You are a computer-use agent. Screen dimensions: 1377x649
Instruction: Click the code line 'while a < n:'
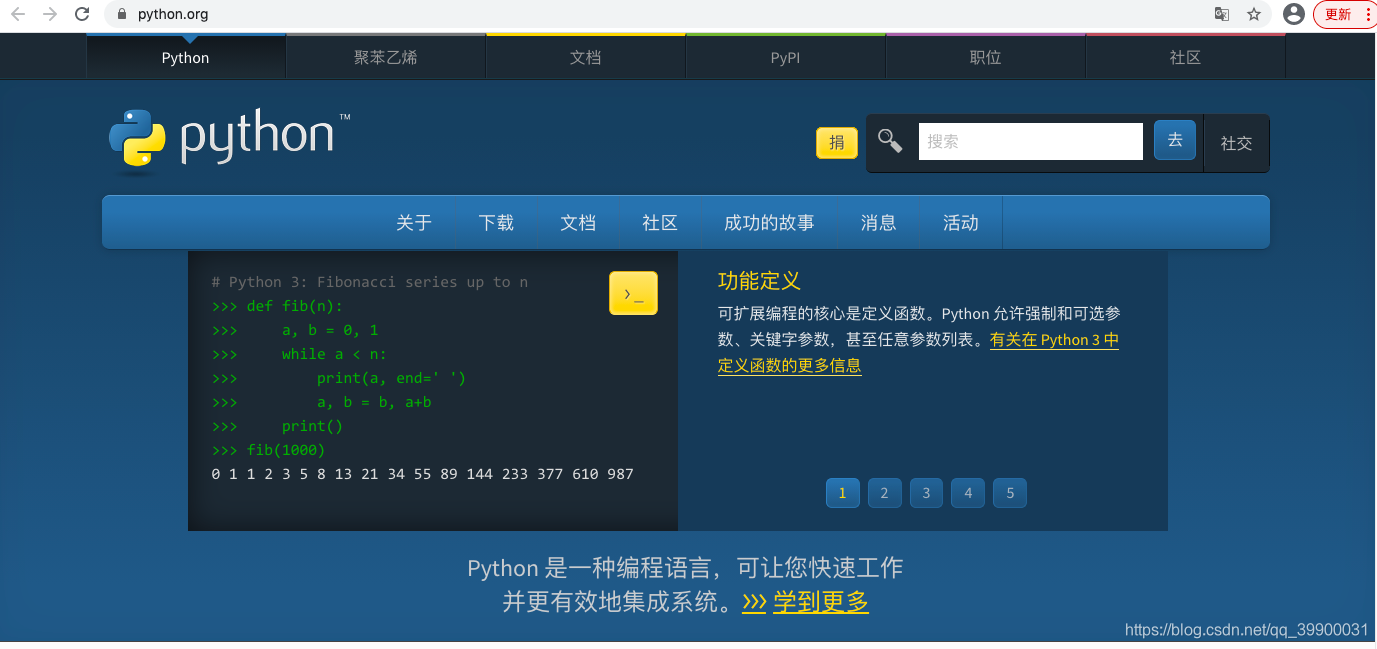click(334, 354)
